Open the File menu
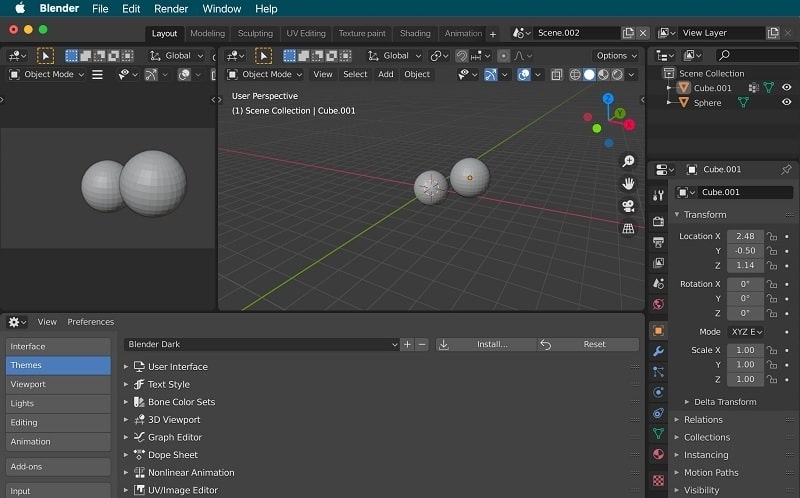 tap(100, 9)
